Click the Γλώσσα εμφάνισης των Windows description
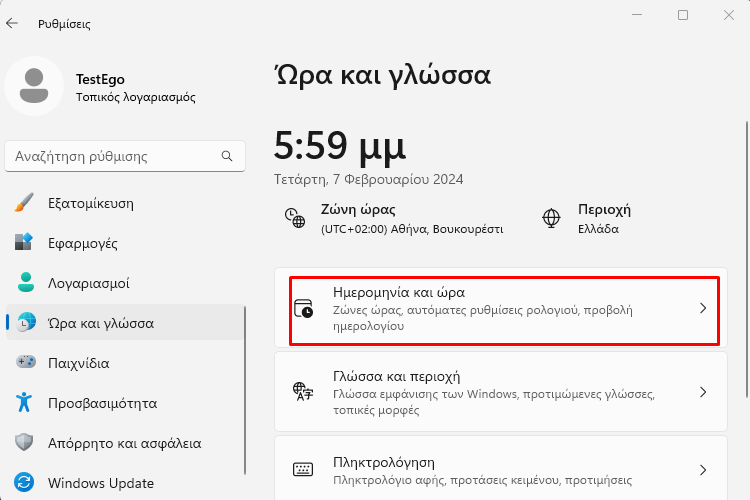This screenshot has width=750, height=500. (x=494, y=402)
